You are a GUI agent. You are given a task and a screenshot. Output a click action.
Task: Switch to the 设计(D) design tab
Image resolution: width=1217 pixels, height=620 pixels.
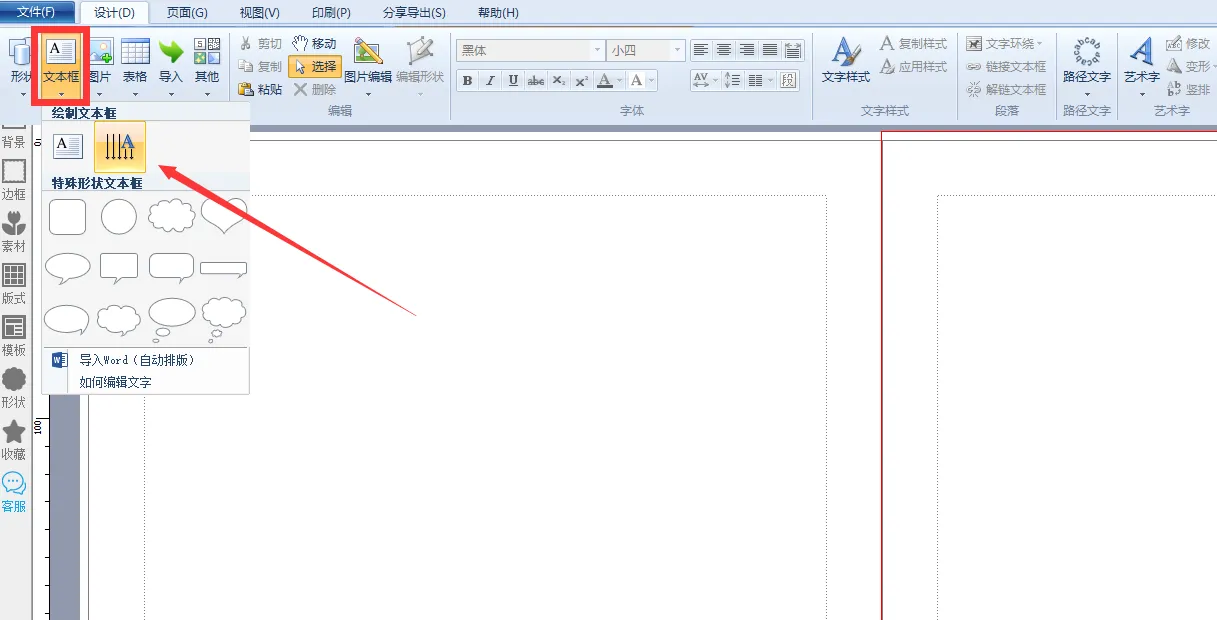(114, 12)
